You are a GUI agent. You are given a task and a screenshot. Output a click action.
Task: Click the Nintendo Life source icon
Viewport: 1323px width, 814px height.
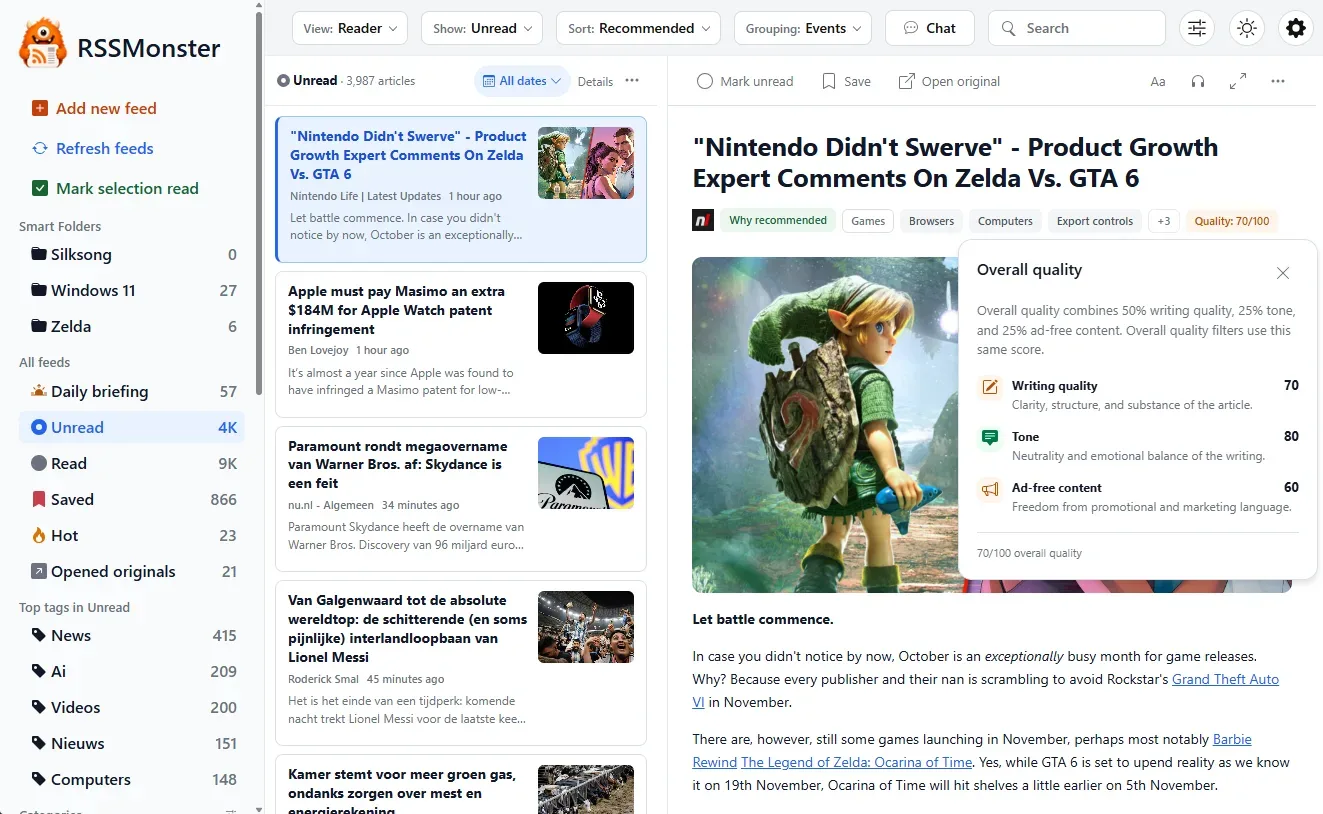click(703, 221)
